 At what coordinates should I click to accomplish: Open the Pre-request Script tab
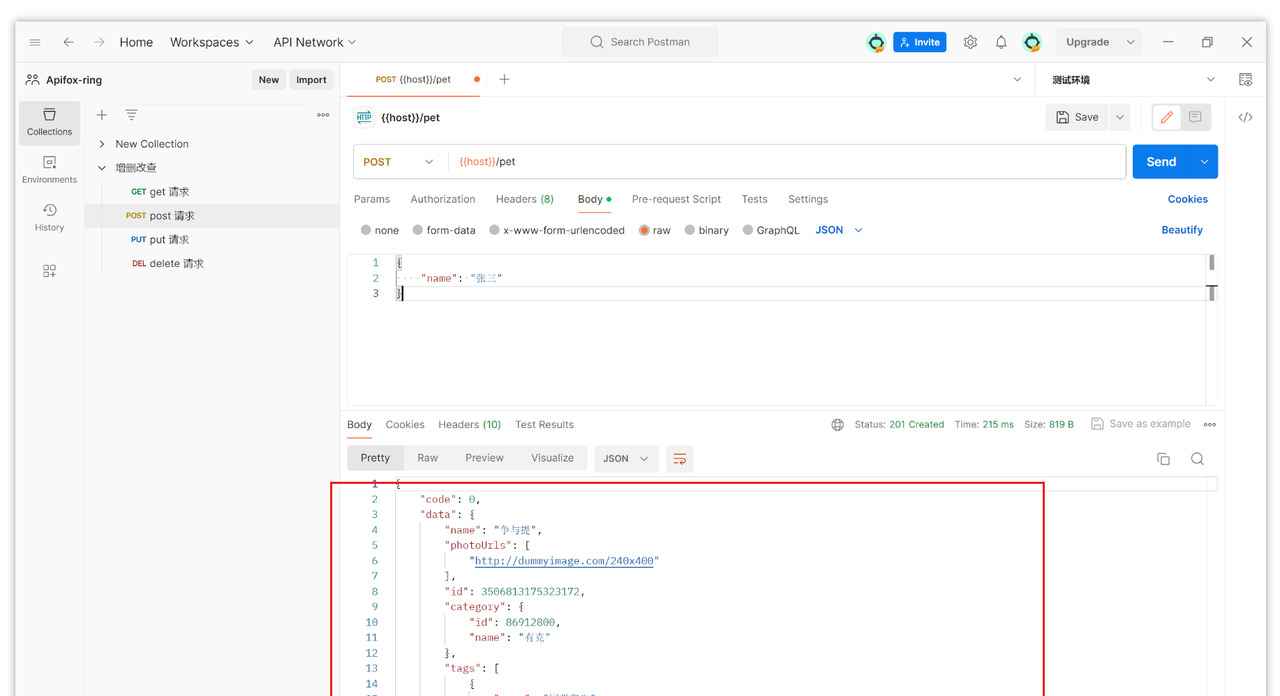[x=676, y=199]
